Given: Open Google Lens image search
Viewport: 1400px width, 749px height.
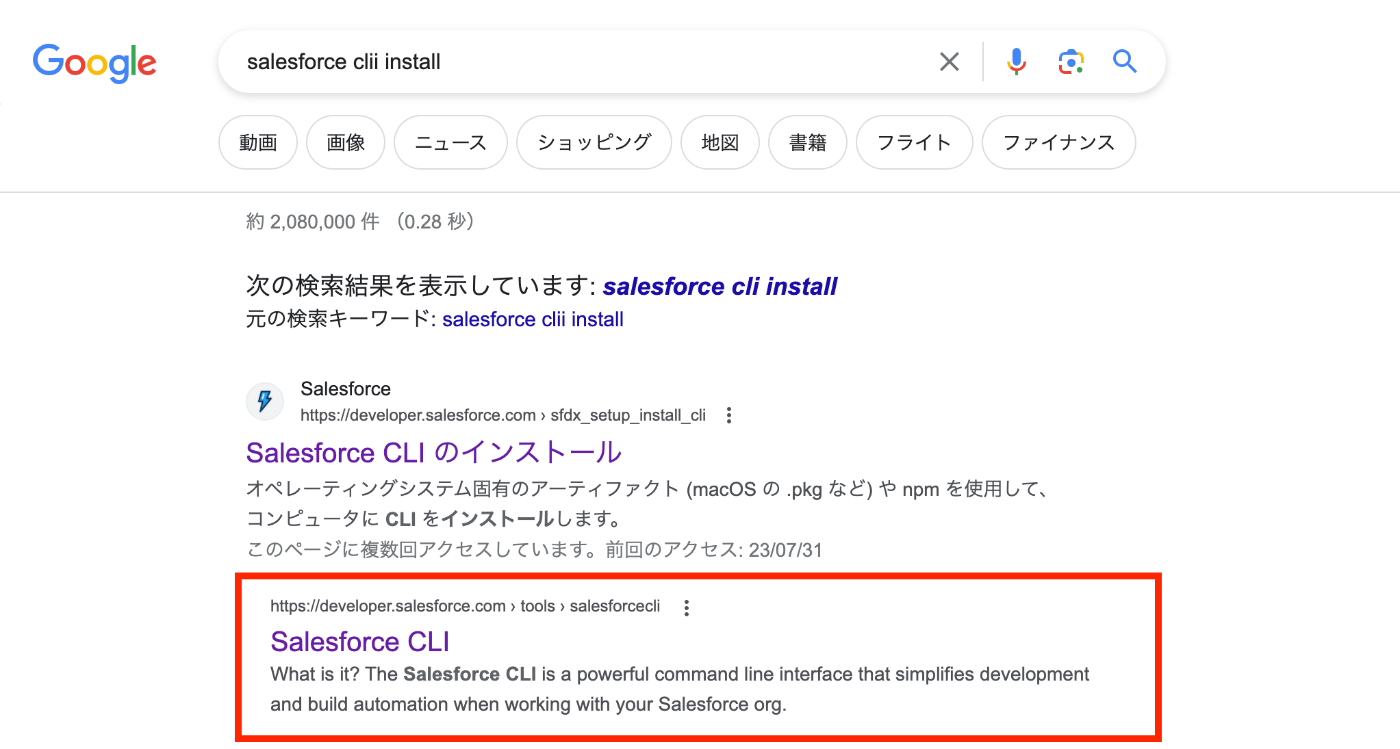Looking at the screenshot, I should [x=1071, y=62].
